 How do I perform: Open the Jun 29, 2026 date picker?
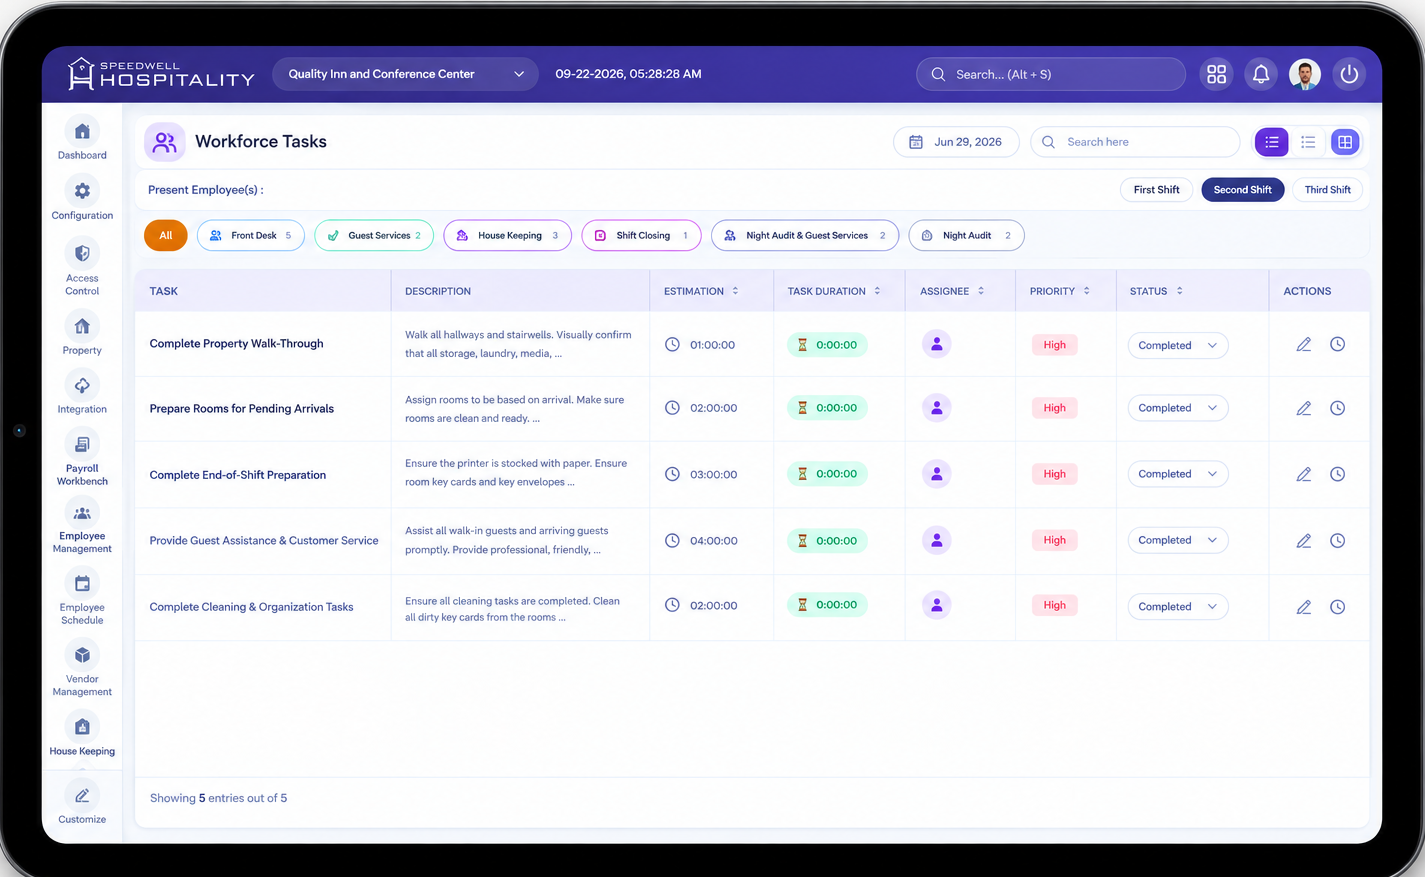pos(956,142)
